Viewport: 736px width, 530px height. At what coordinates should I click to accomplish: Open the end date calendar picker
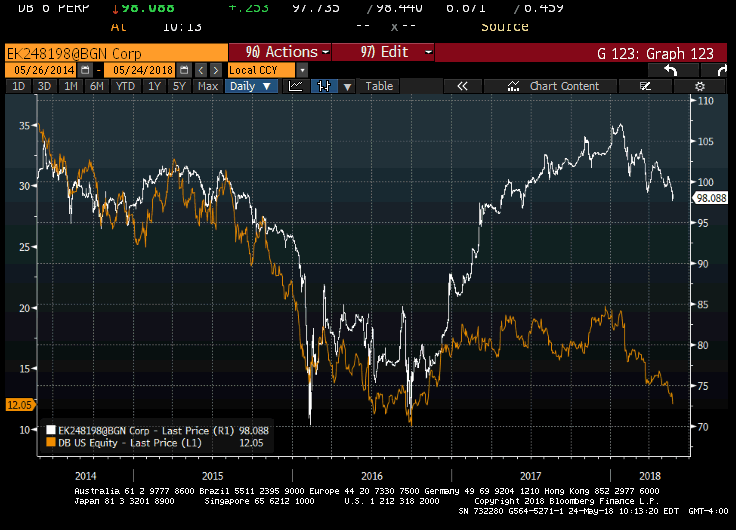(184, 70)
